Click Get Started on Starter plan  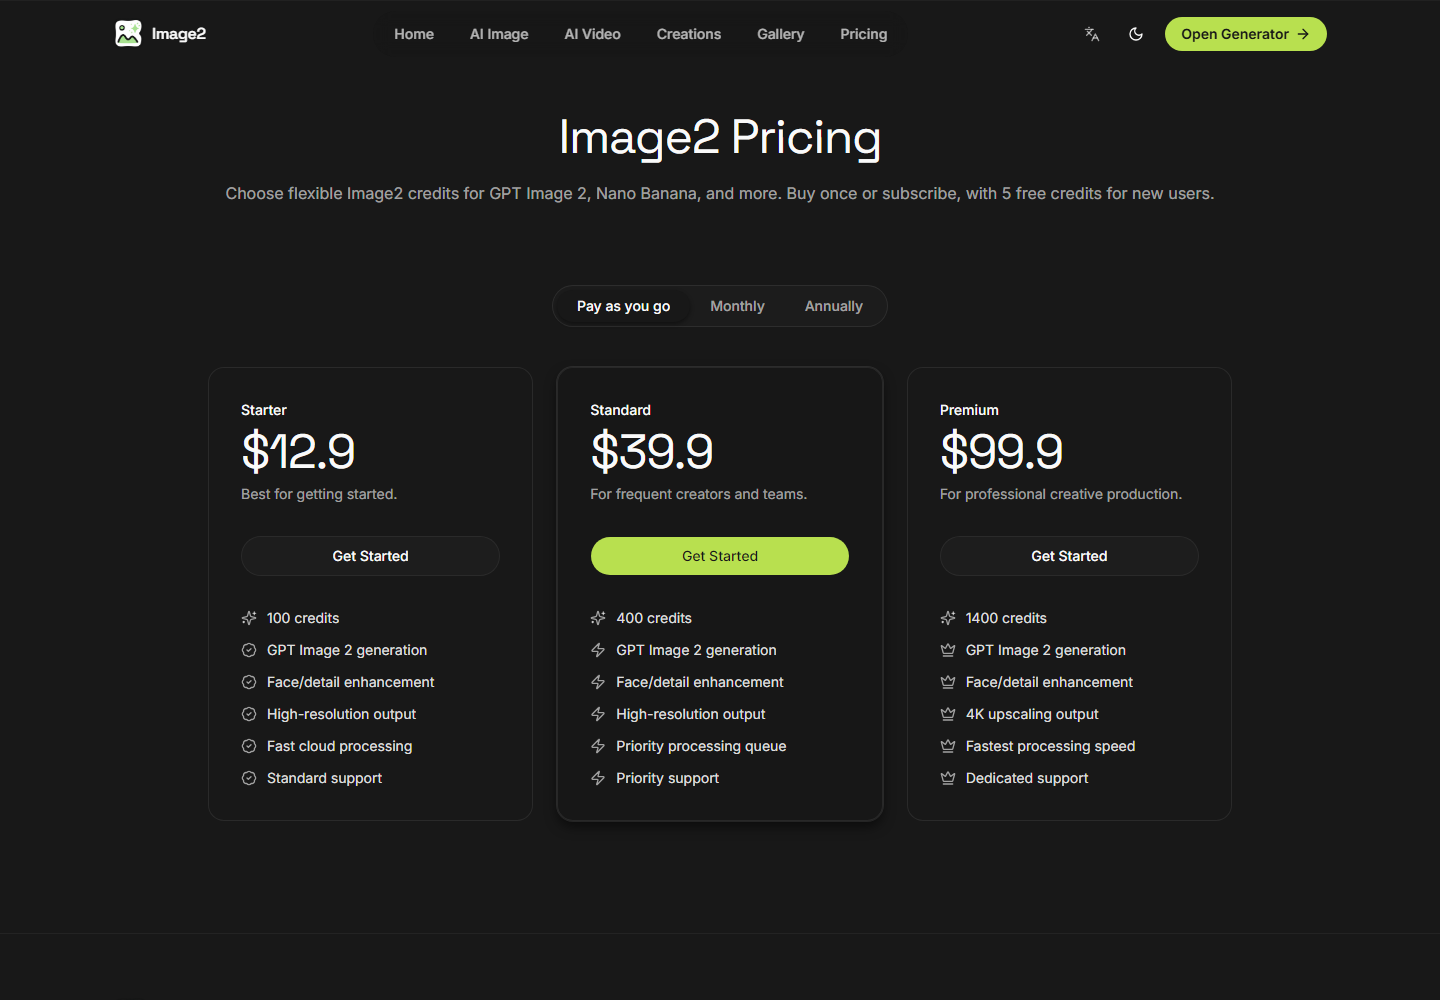tap(370, 556)
